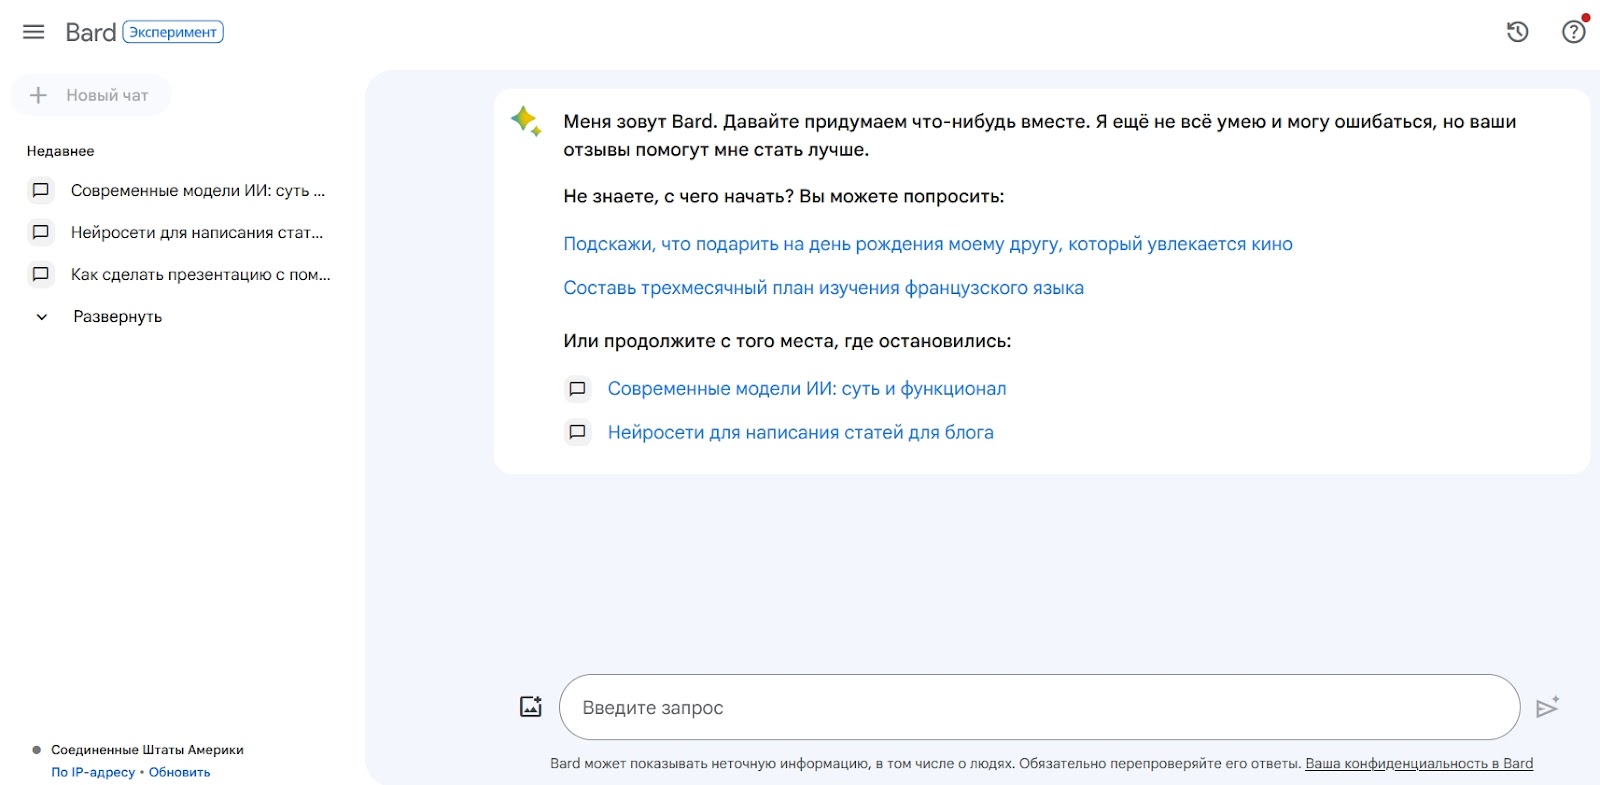
Task: Click the location dot icon near 'Соединенные Штаты Америки'
Action: 37,750
